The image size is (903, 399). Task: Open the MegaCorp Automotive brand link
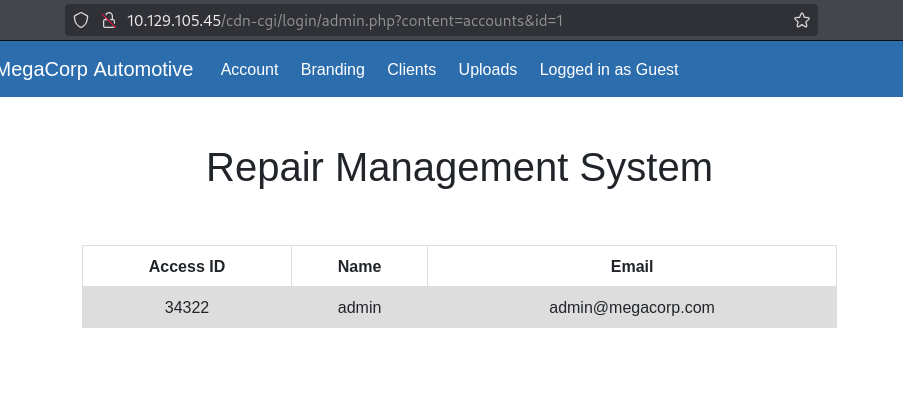click(x=96, y=69)
